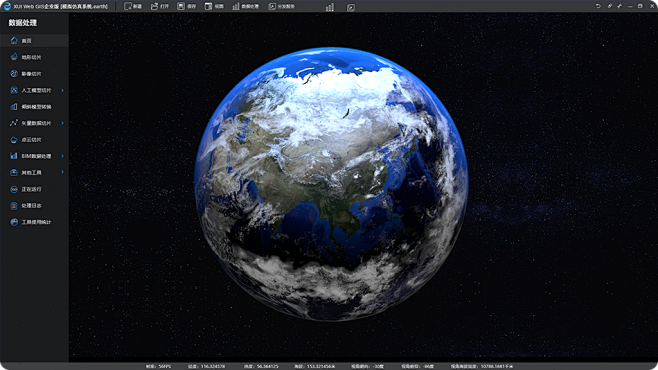Click the 视角海拔高度 10788.1881千米 status entry

click(x=482, y=366)
